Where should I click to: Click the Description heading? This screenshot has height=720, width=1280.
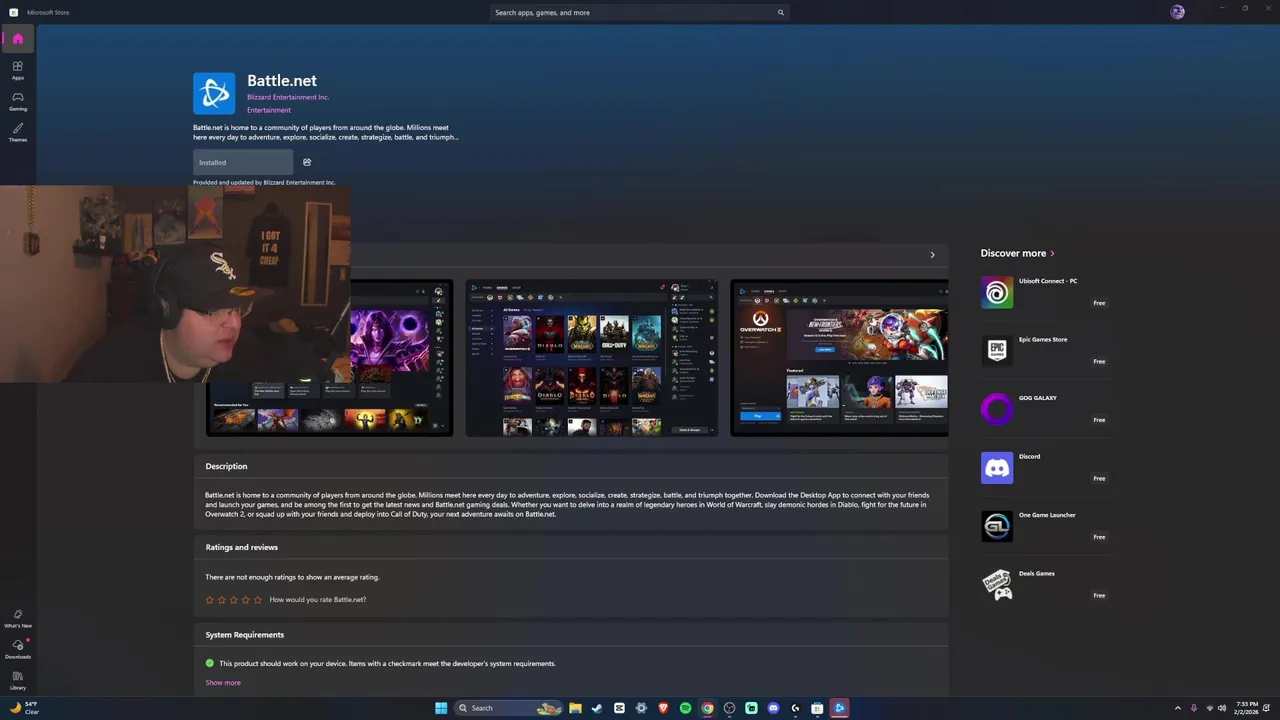click(226, 466)
